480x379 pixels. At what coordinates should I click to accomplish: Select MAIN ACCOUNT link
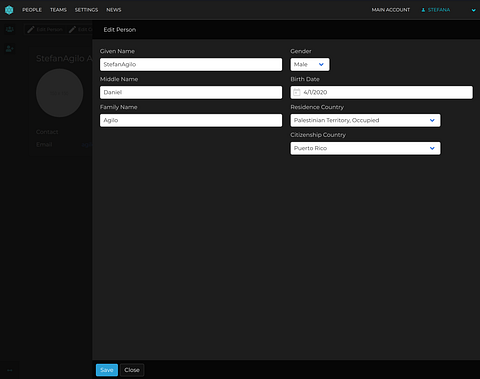point(391,10)
